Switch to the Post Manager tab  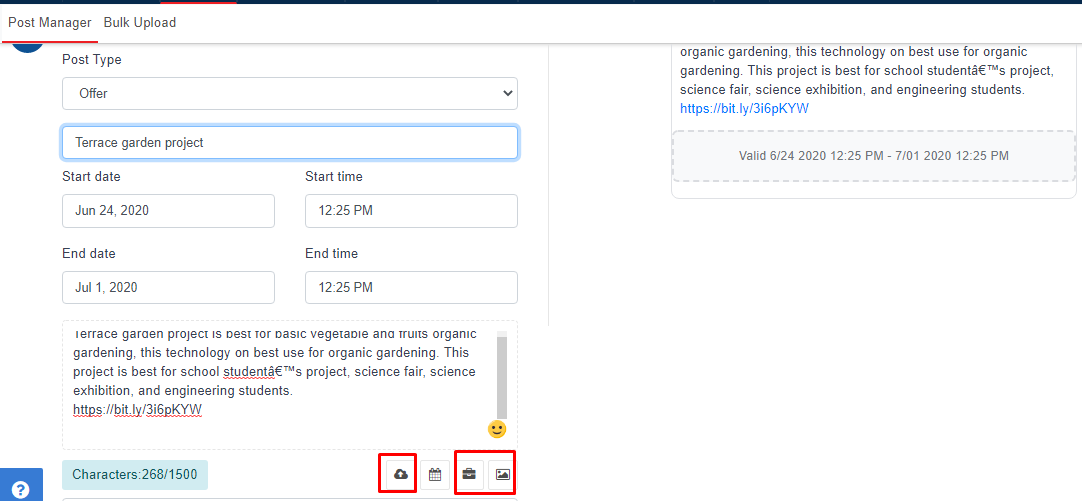[x=50, y=22]
